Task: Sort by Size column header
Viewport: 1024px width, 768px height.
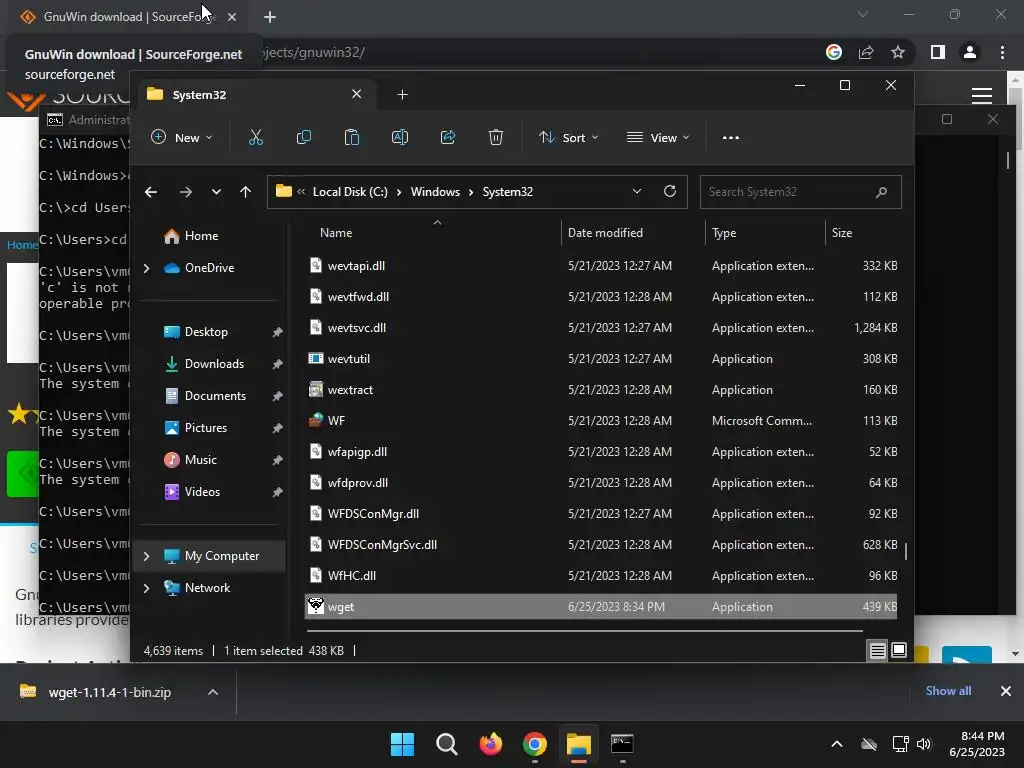Action: point(842,233)
